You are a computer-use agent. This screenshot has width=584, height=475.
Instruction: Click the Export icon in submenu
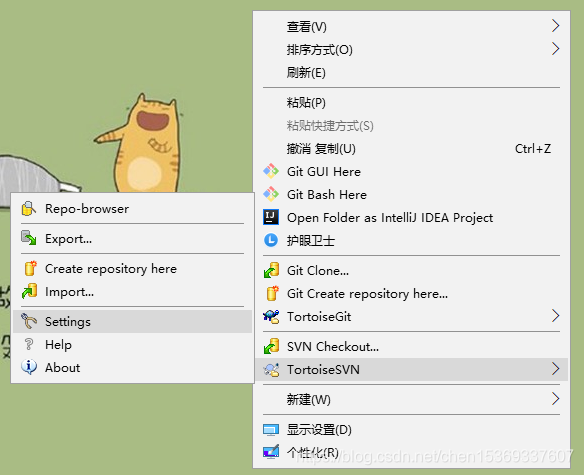(x=29, y=238)
